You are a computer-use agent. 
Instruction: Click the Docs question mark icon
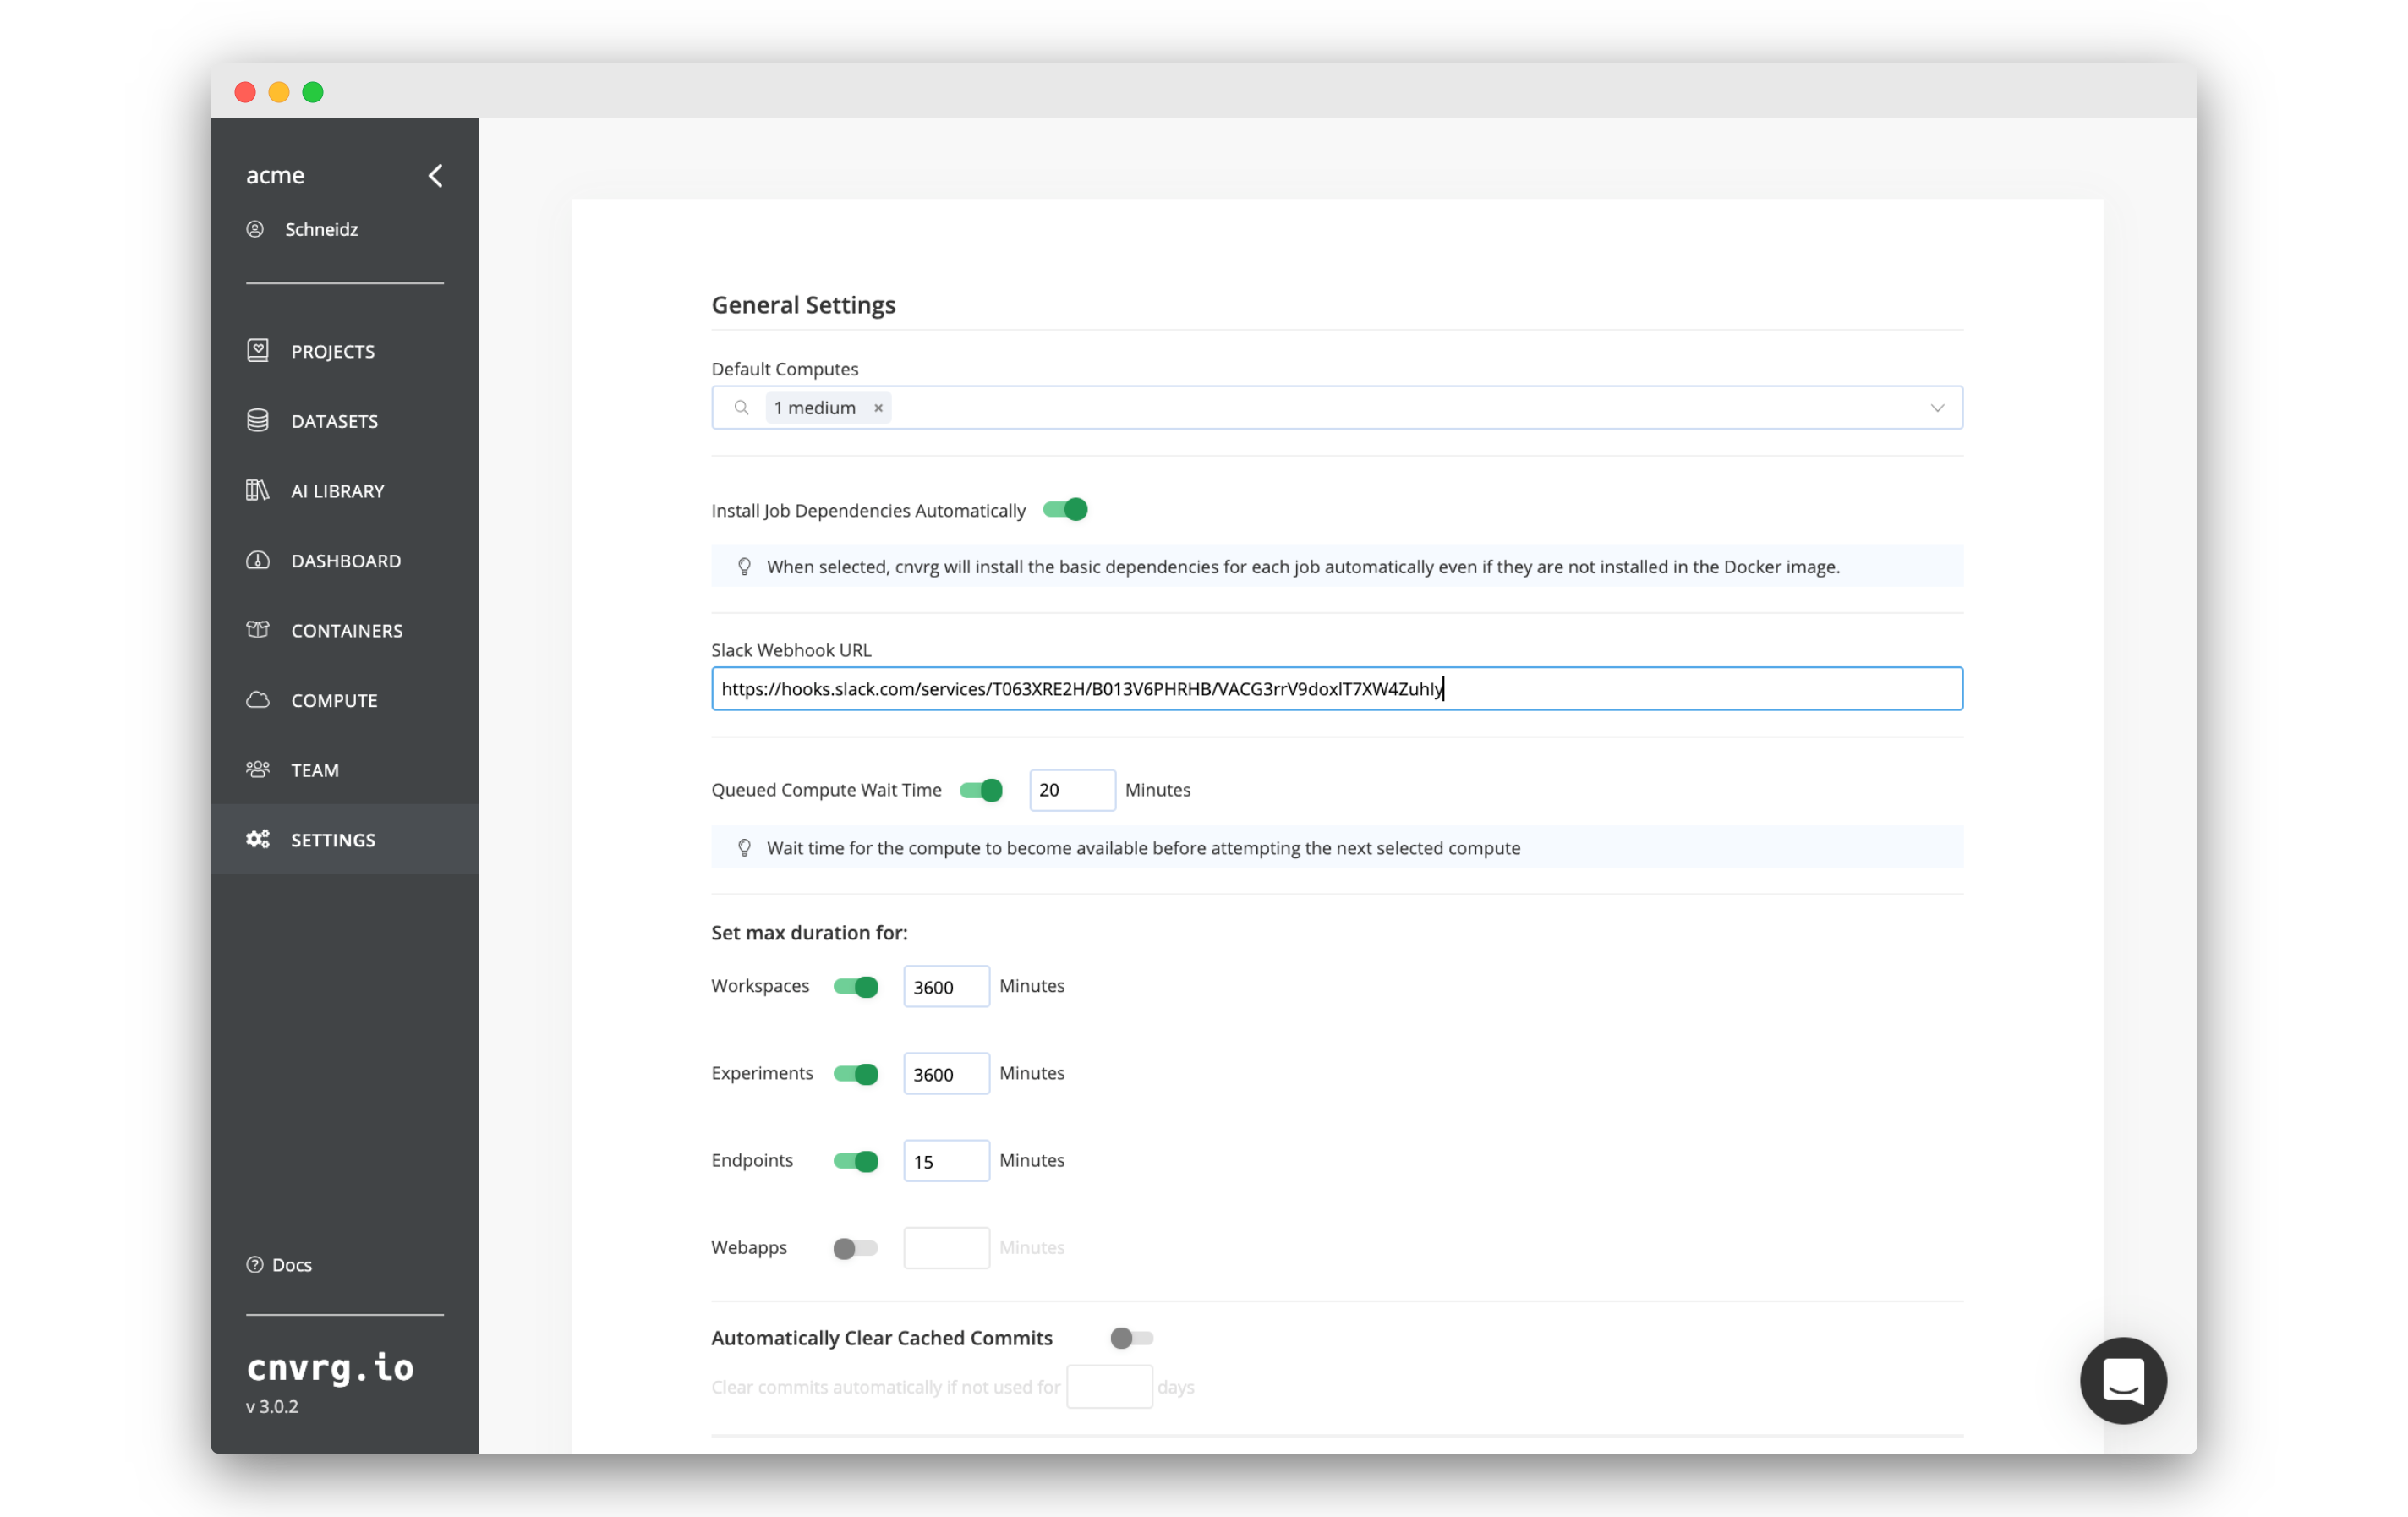pyautogui.click(x=255, y=1265)
